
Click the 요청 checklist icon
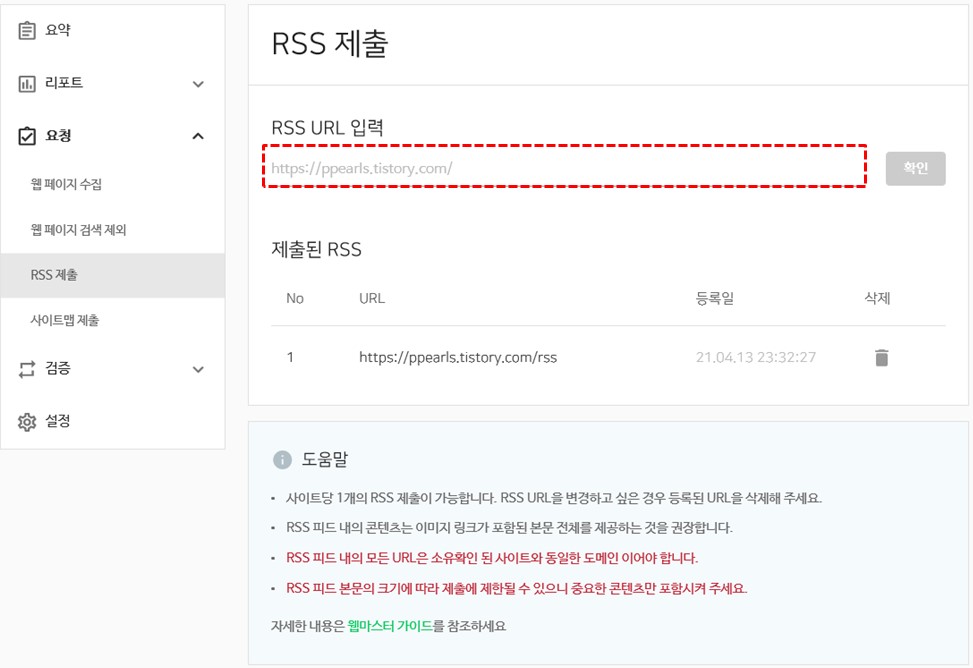pos(27,136)
